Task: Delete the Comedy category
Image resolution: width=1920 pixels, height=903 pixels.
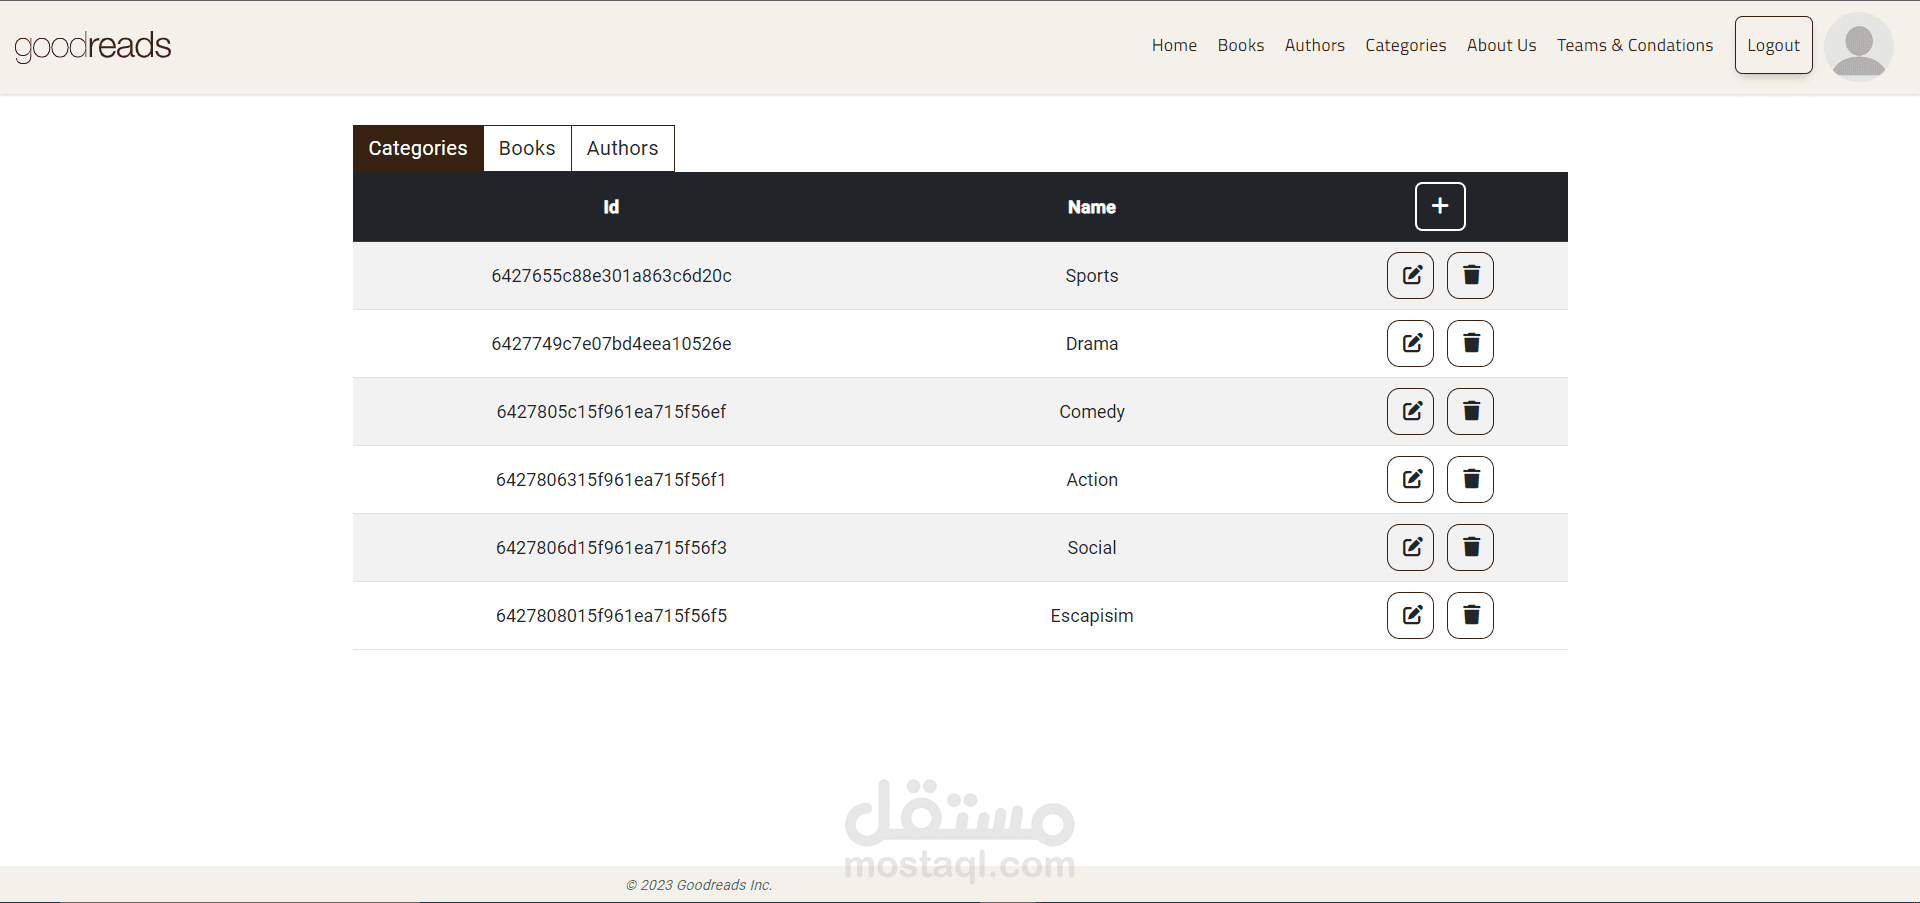Action: 1470,411
